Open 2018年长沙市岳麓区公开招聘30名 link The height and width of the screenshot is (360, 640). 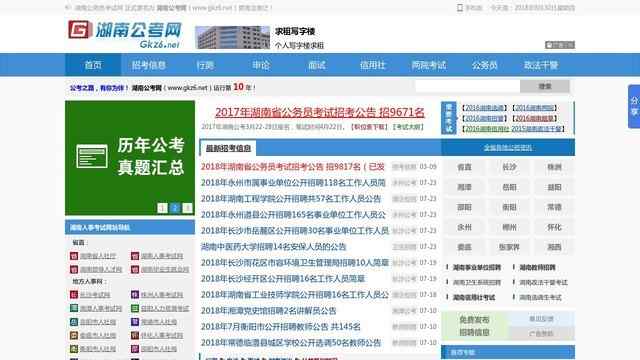coord(295,231)
